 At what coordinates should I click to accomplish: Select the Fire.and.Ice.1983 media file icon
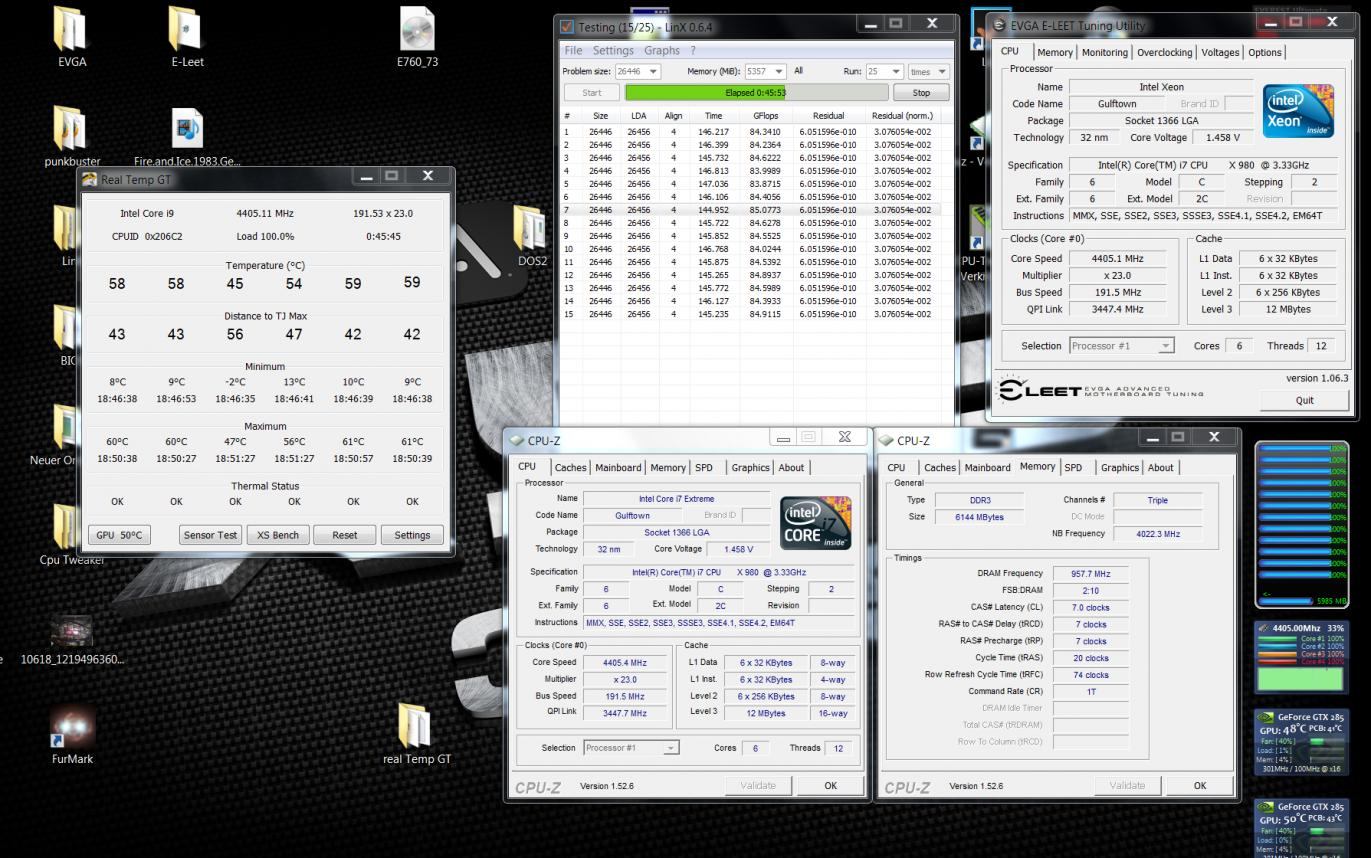point(187,130)
